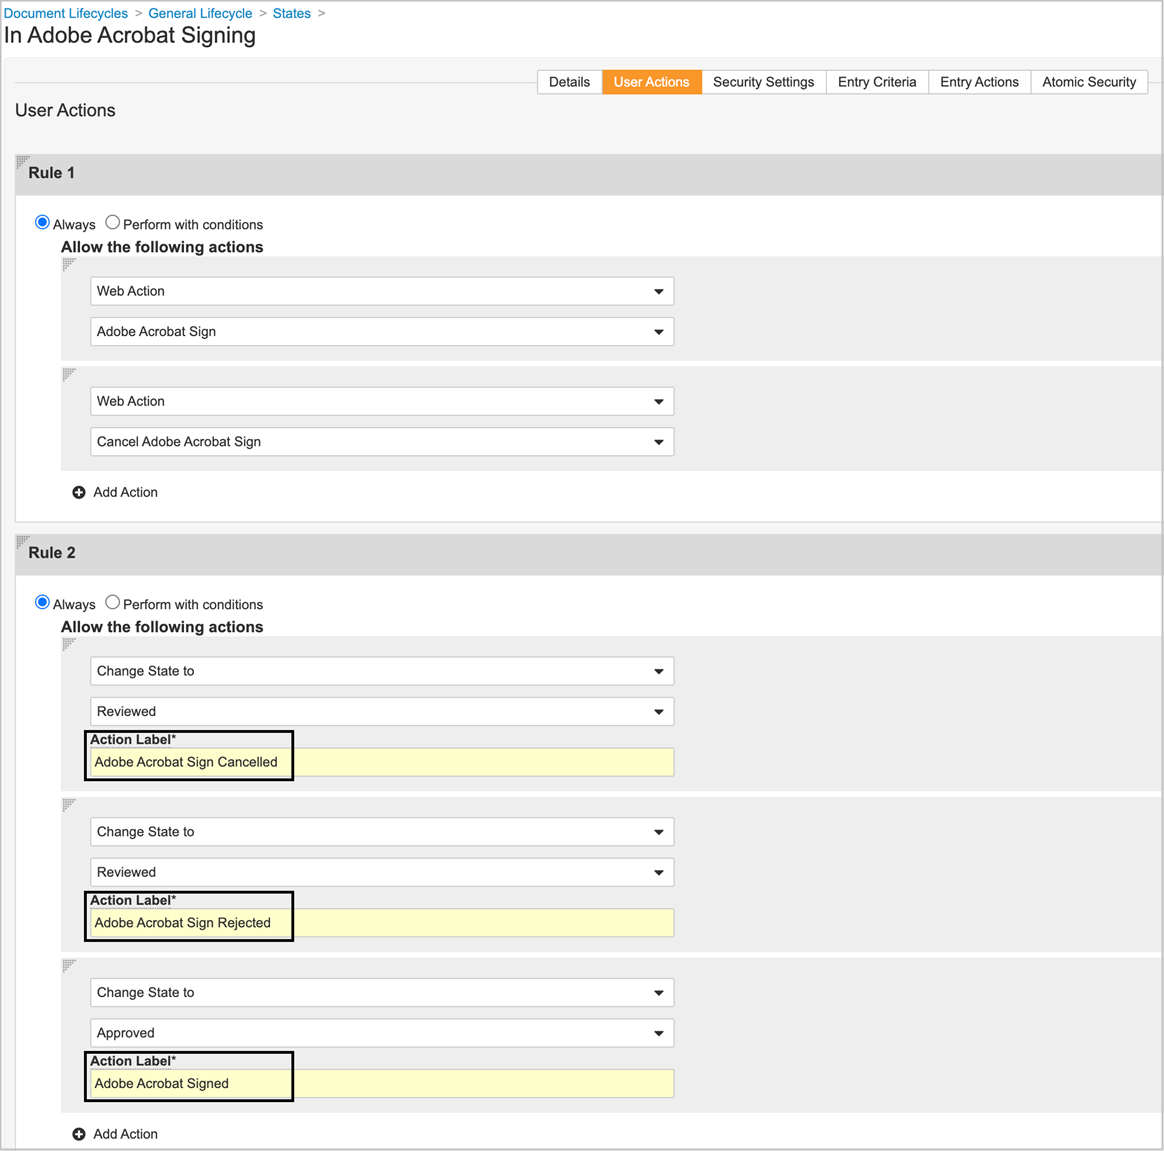Select Always radio button in Rule 1

coord(42,222)
